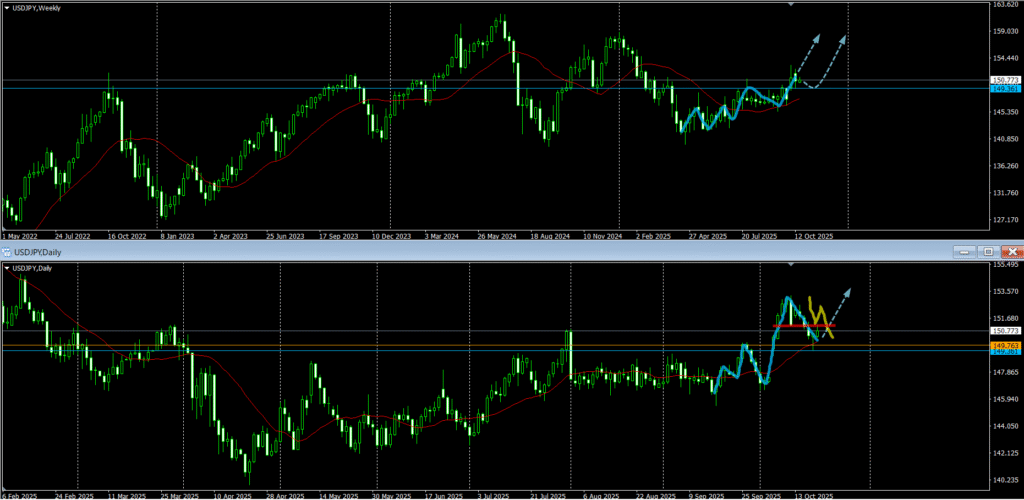The image size is (1024, 500).
Task: Click the 150.773 price label on daily chart
Action: tap(1004, 330)
